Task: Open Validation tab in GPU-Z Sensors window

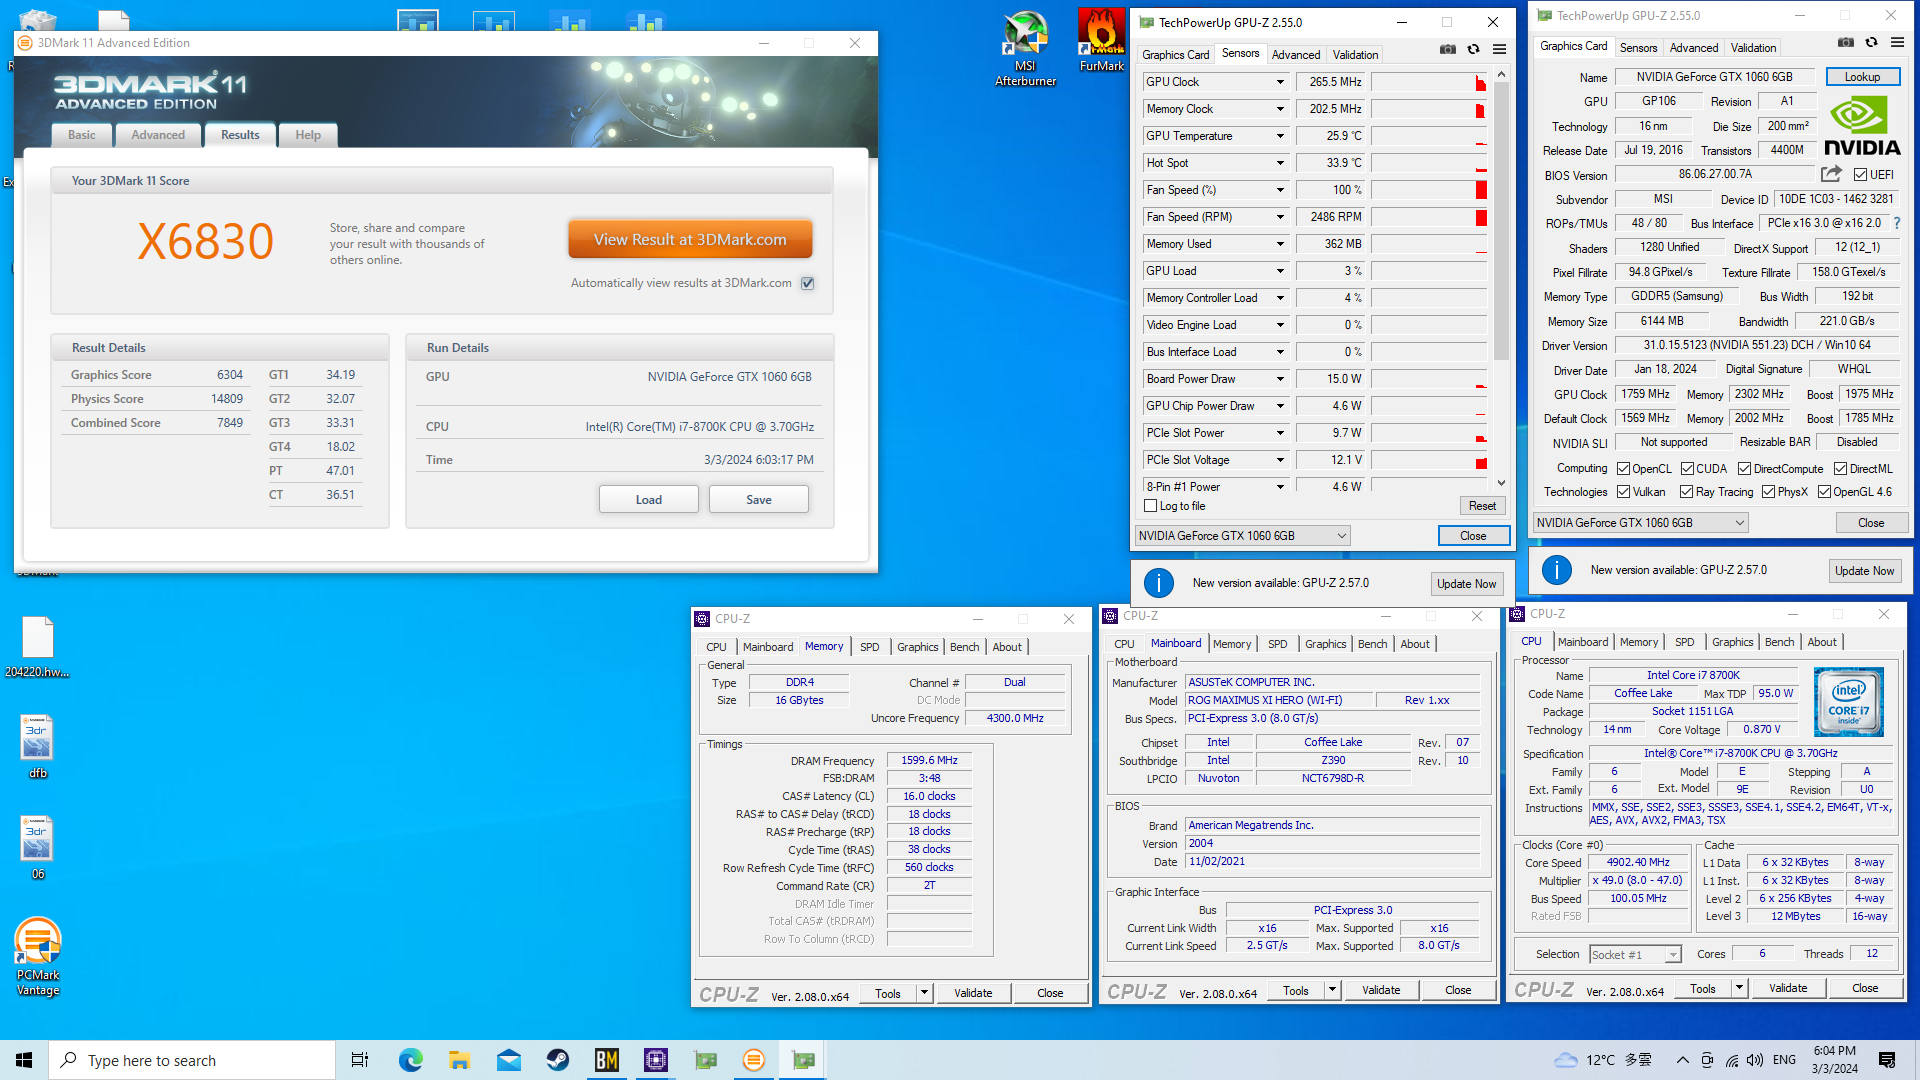Action: 1355,55
